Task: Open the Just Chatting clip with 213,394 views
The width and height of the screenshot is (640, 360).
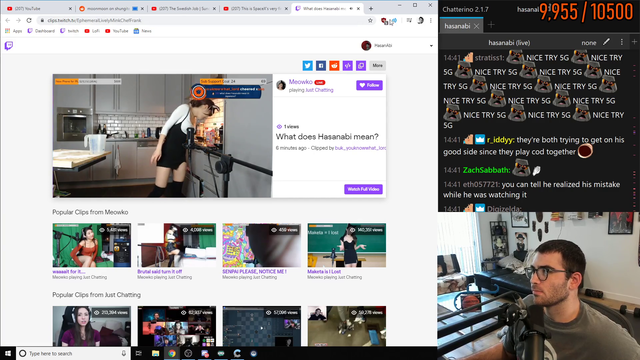Action: pyautogui.click(x=92, y=326)
